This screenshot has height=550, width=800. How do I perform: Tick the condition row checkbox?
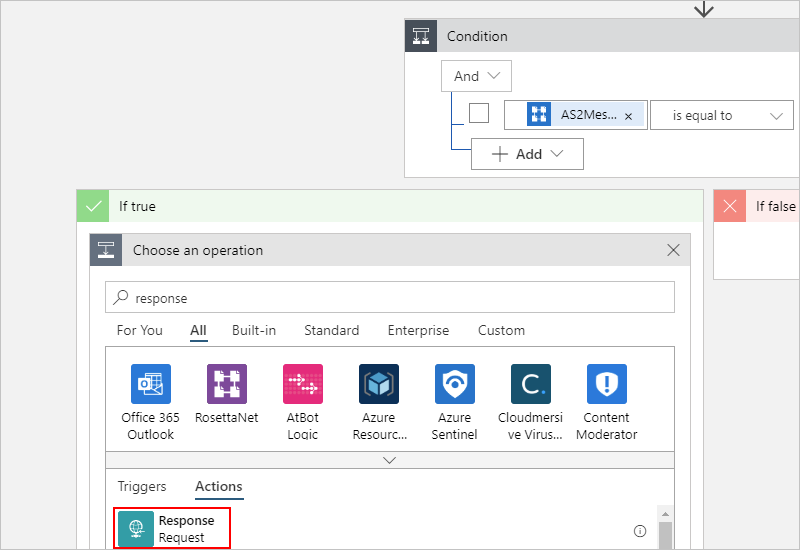click(x=479, y=114)
